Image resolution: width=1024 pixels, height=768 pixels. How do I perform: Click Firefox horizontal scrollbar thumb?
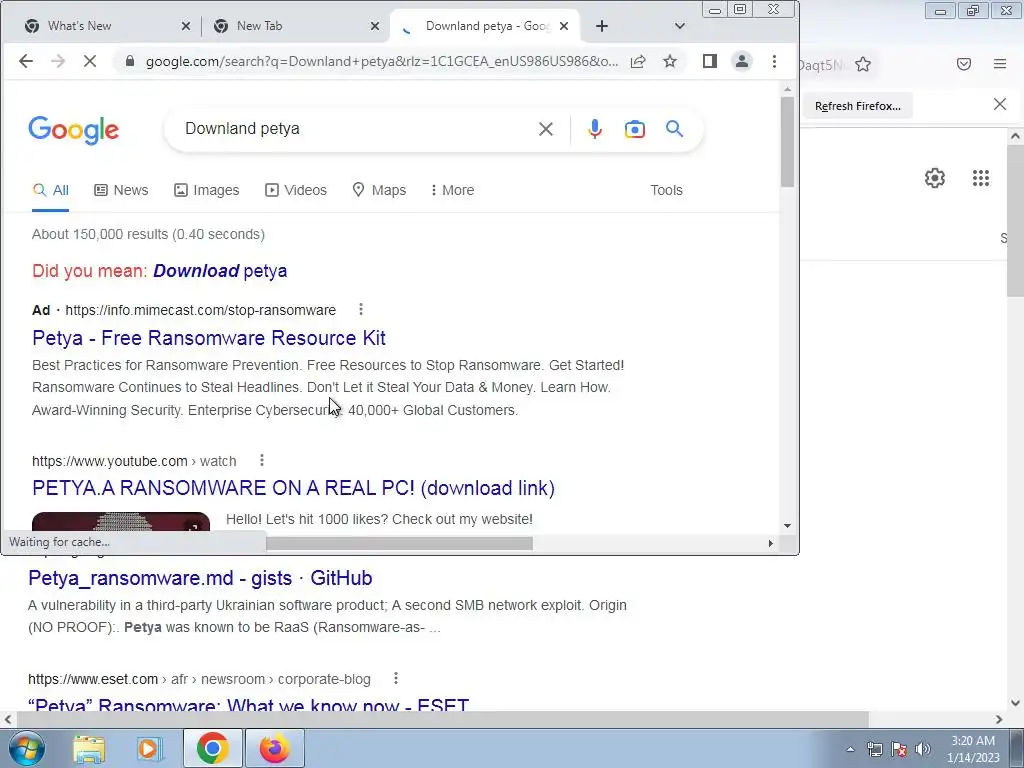442,720
